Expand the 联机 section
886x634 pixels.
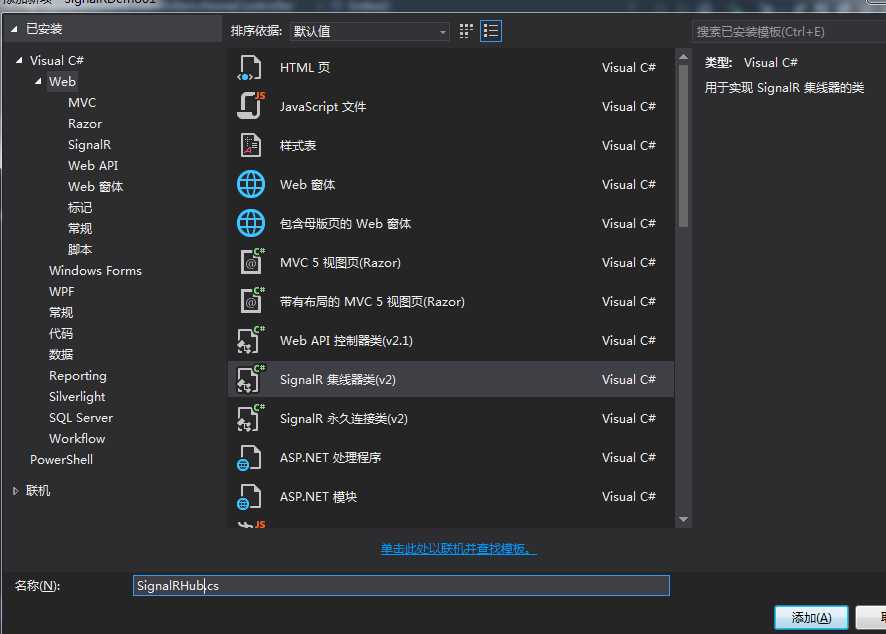pyautogui.click(x=15, y=491)
